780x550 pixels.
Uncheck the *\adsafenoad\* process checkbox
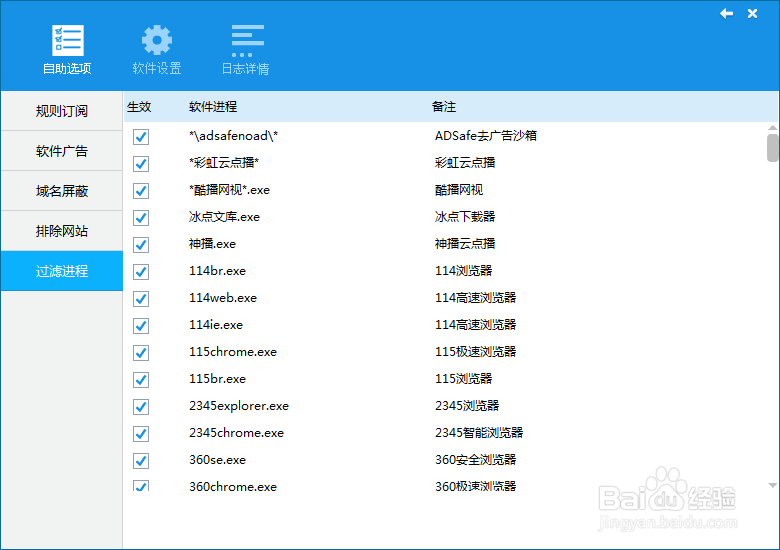[x=141, y=137]
